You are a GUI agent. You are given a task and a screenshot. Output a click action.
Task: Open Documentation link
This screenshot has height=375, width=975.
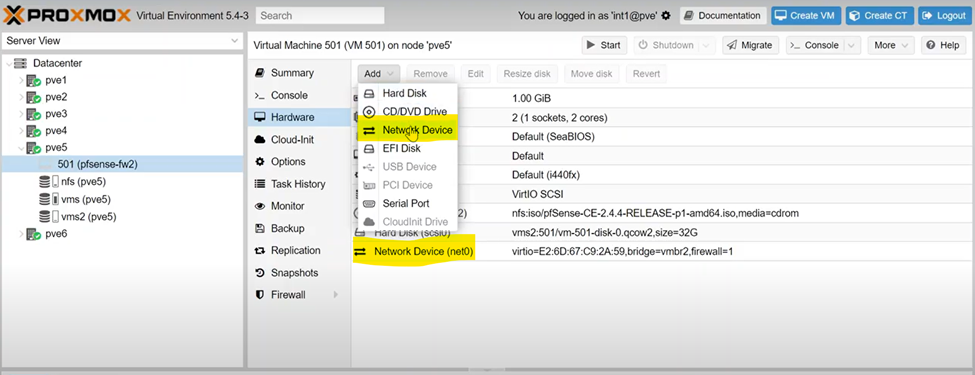point(723,16)
